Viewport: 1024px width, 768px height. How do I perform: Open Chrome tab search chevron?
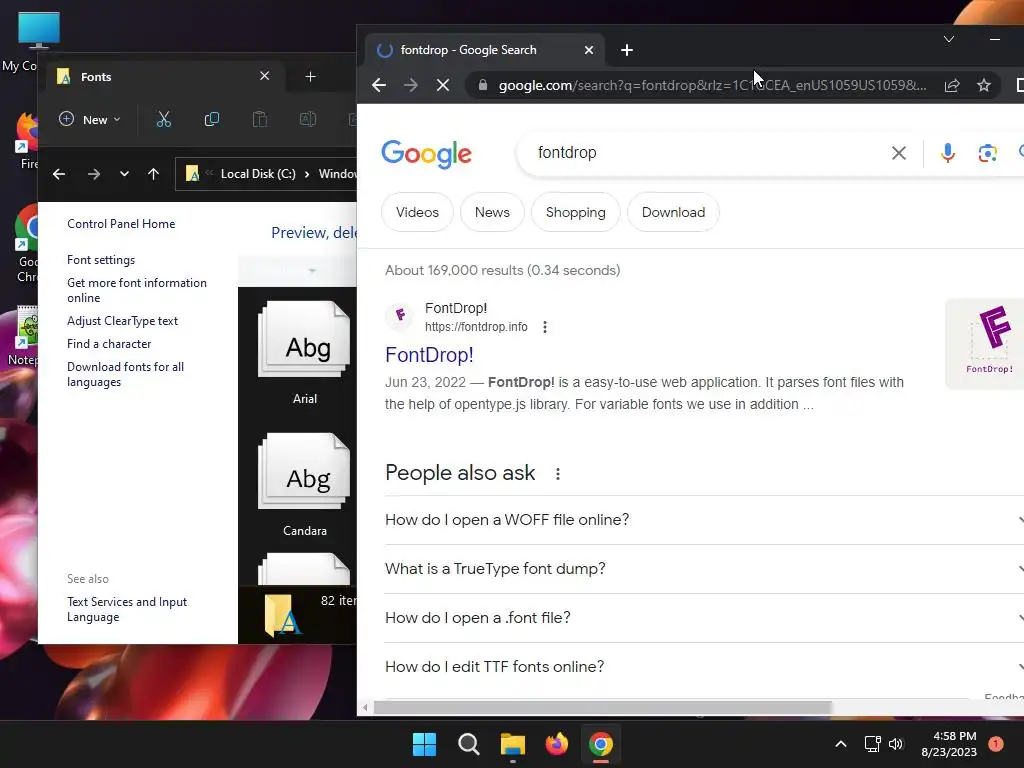click(x=949, y=39)
